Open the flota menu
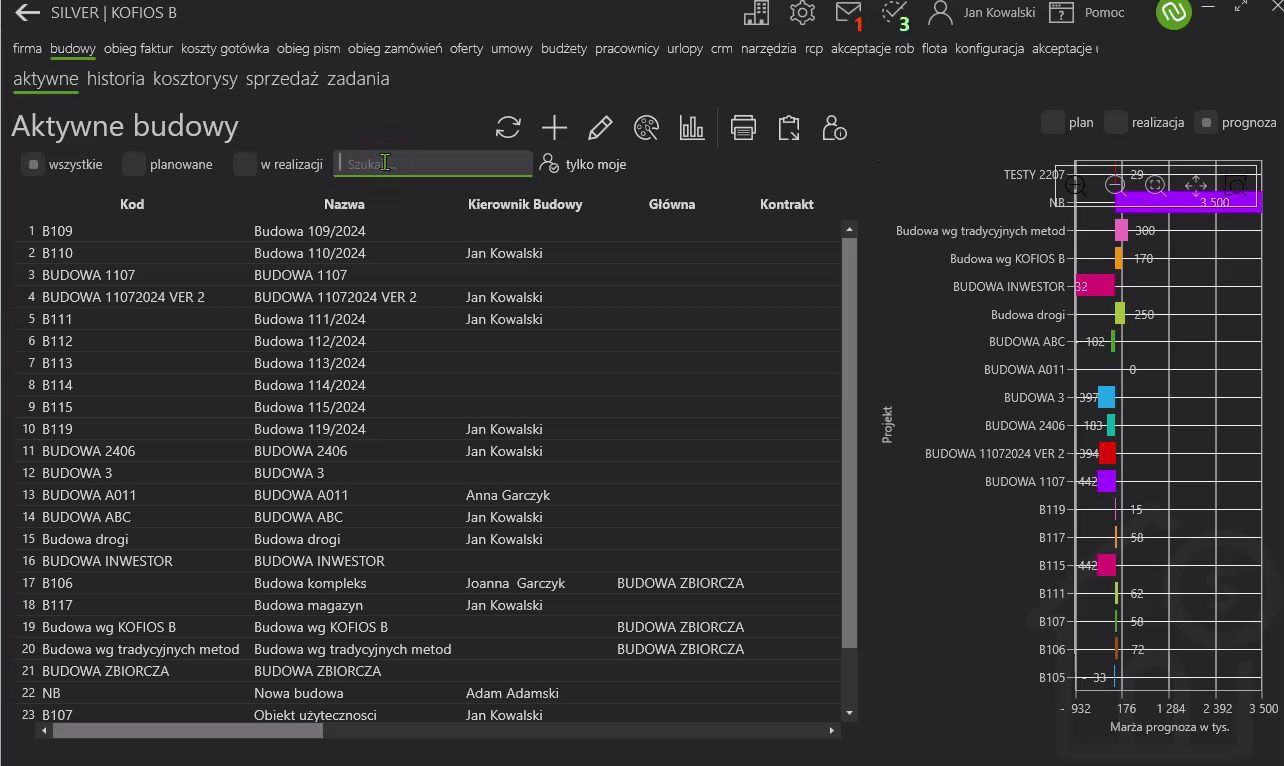This screenshot has width=1284, height=766. pyautogui.click(x=934, y=48)
